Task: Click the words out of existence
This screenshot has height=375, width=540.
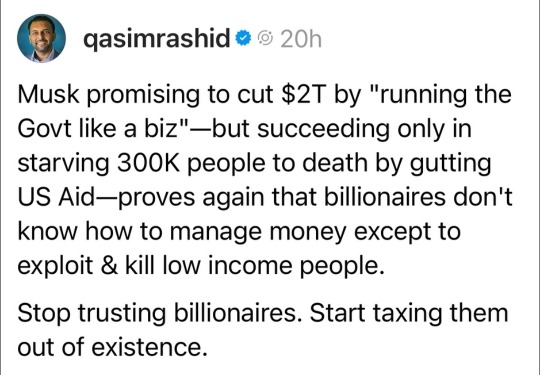Action: 113,347
